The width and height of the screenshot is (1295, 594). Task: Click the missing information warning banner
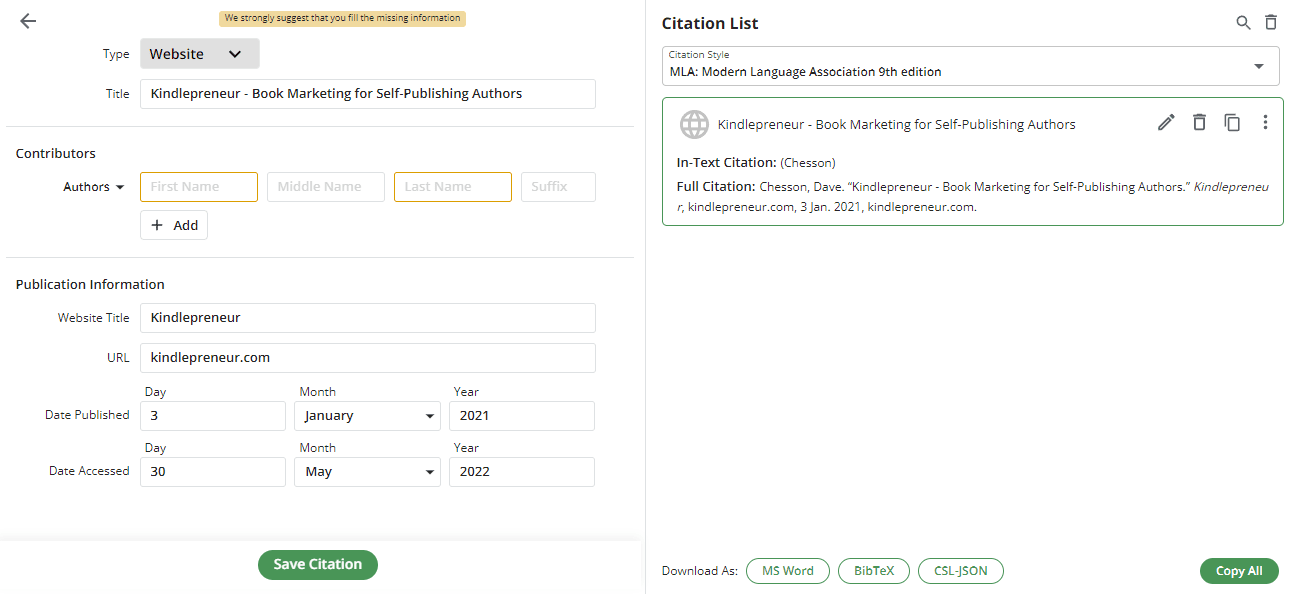(x=343, y=18)
